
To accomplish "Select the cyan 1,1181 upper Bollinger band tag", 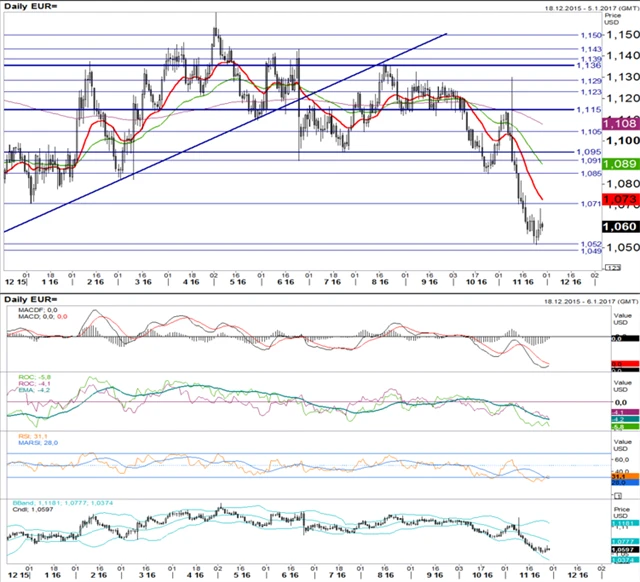I will pyautogui.click(x=625, y=523).
